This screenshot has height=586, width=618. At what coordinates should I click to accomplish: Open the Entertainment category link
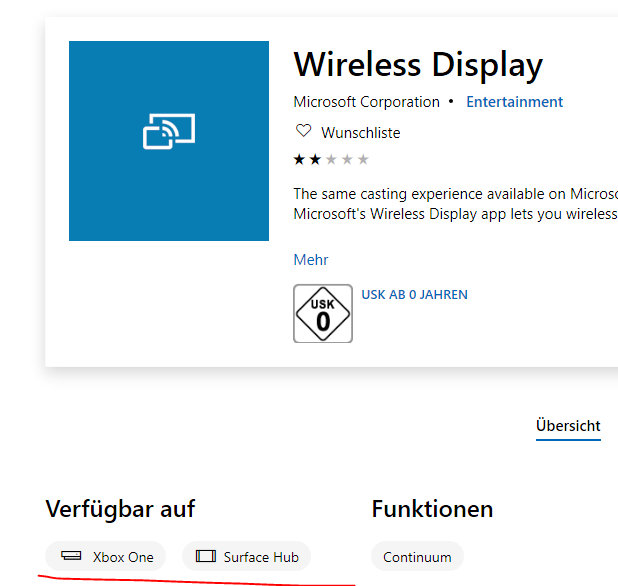(514, 102)
